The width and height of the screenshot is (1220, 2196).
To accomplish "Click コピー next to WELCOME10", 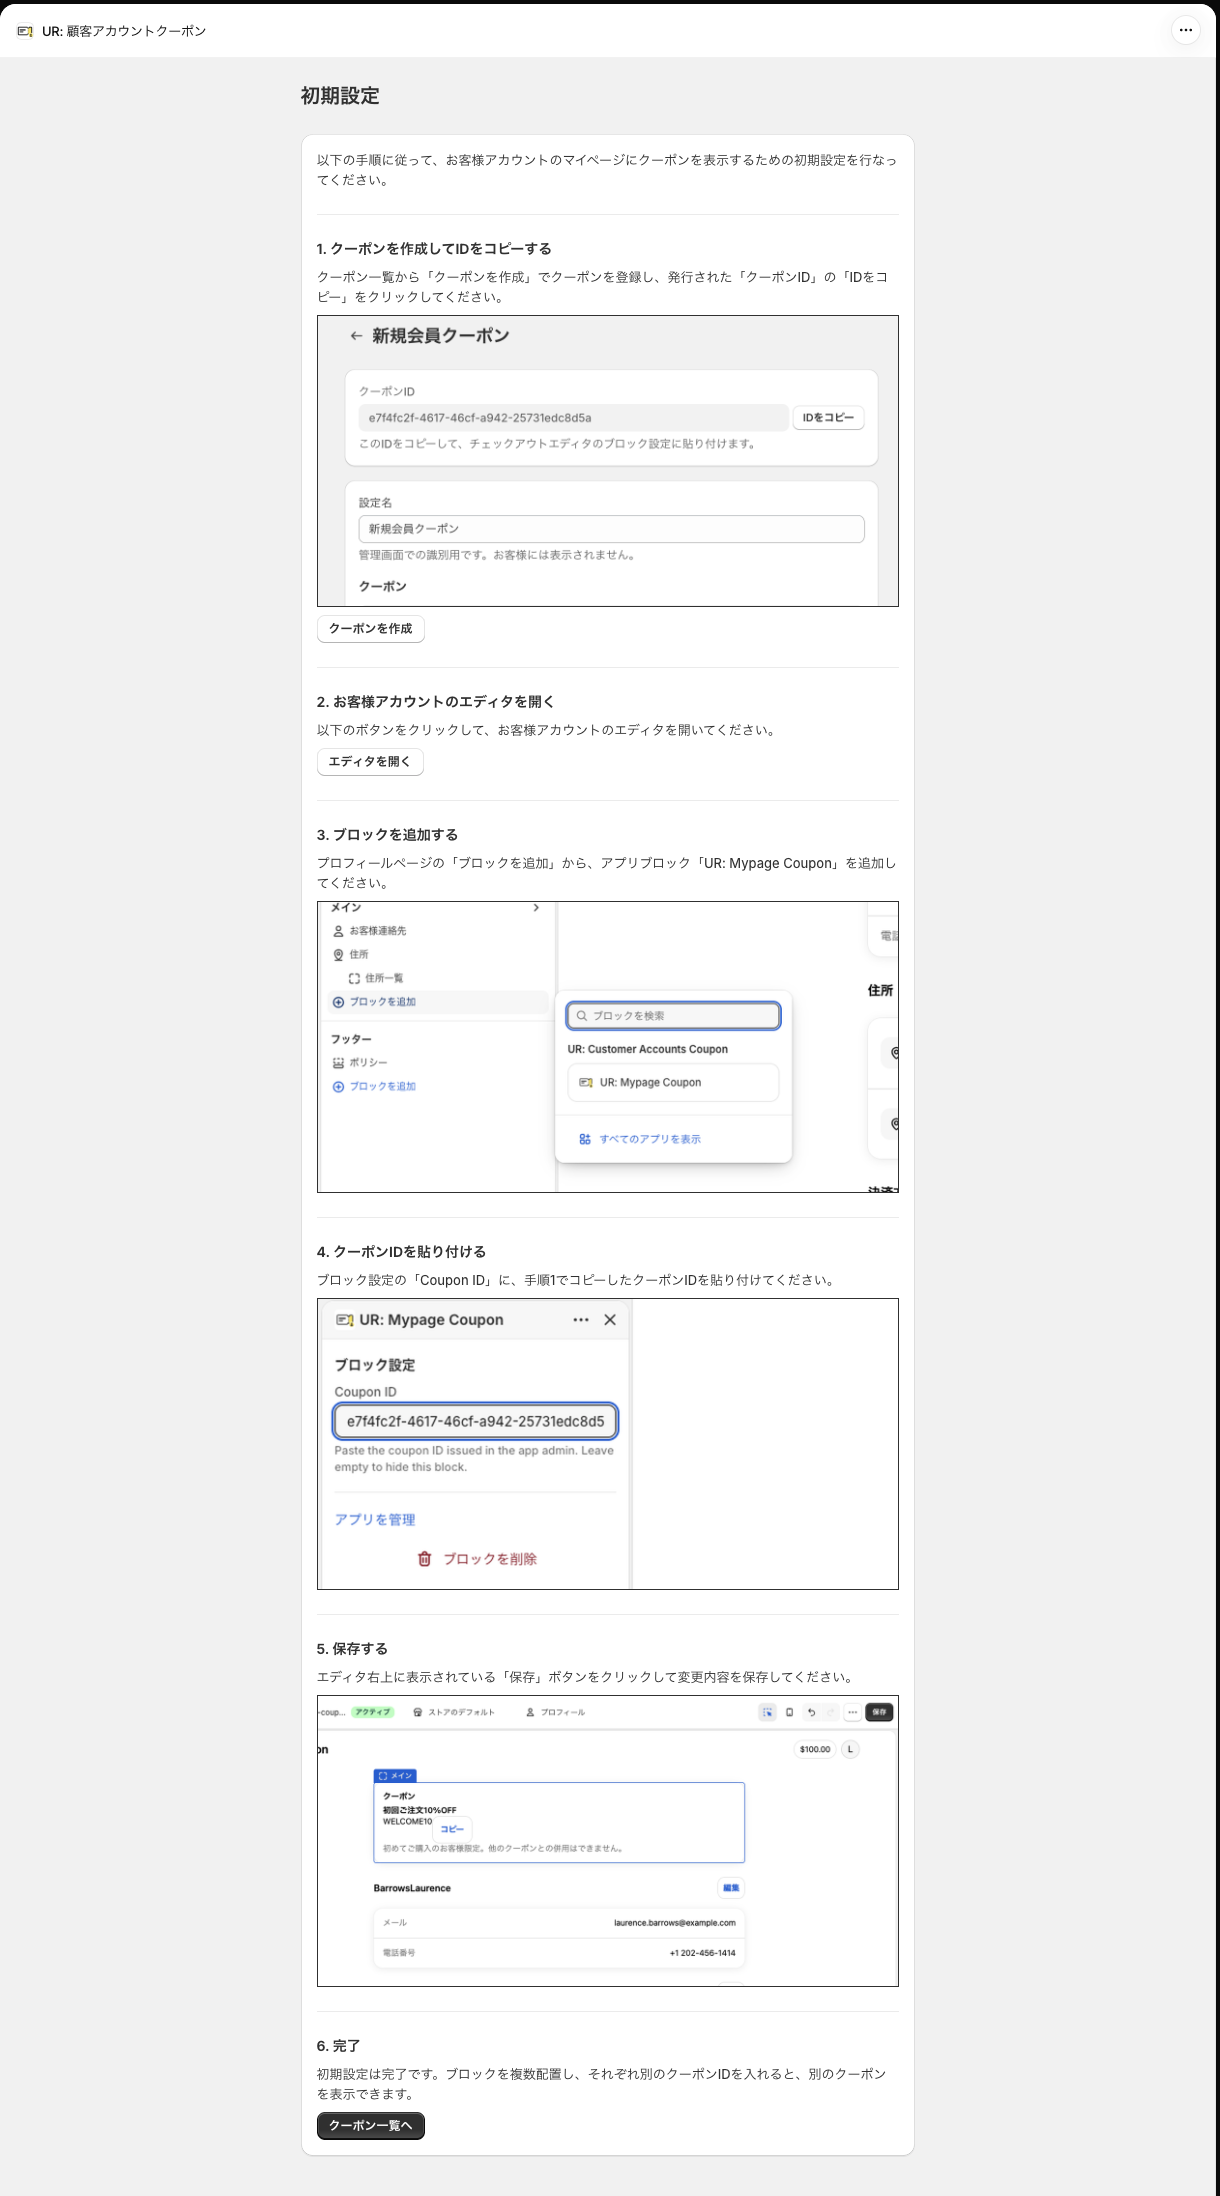I will coord(452,1828).
